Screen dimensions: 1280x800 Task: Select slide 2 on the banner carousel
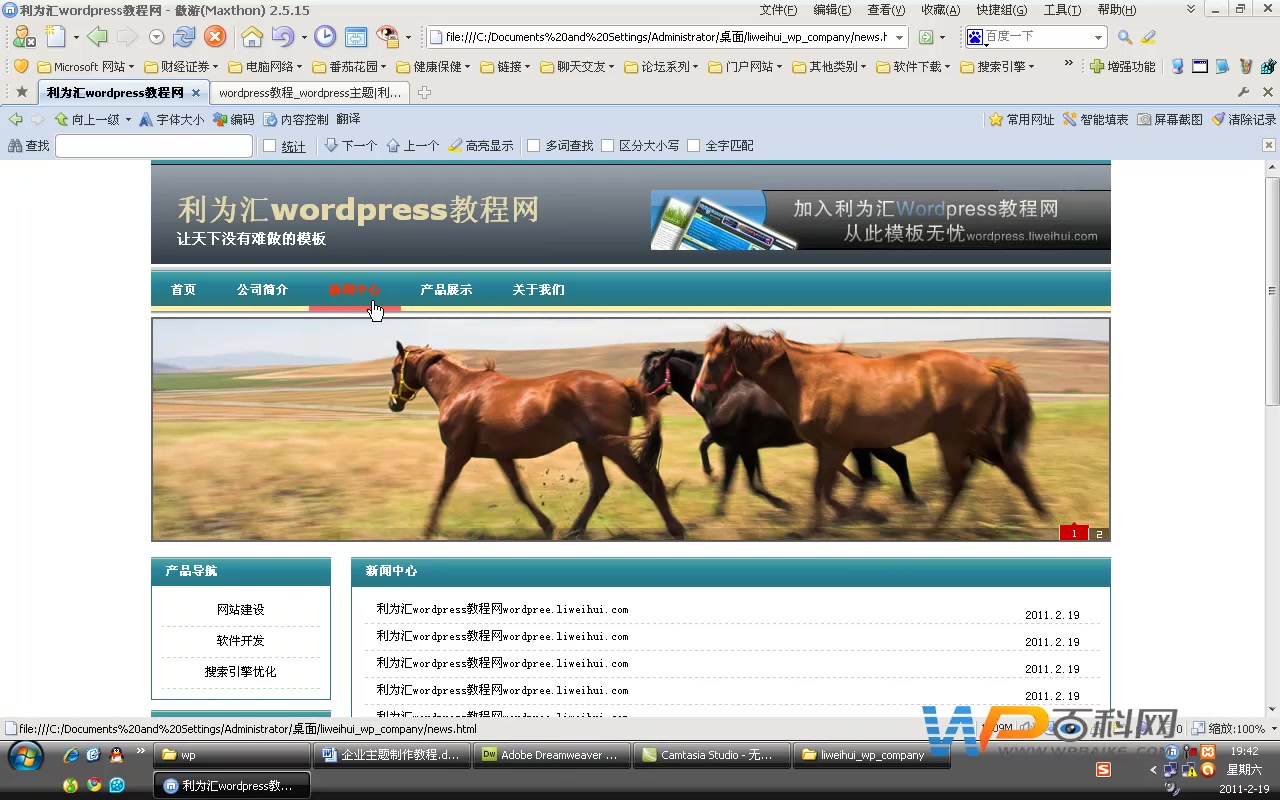(1098, 533)
